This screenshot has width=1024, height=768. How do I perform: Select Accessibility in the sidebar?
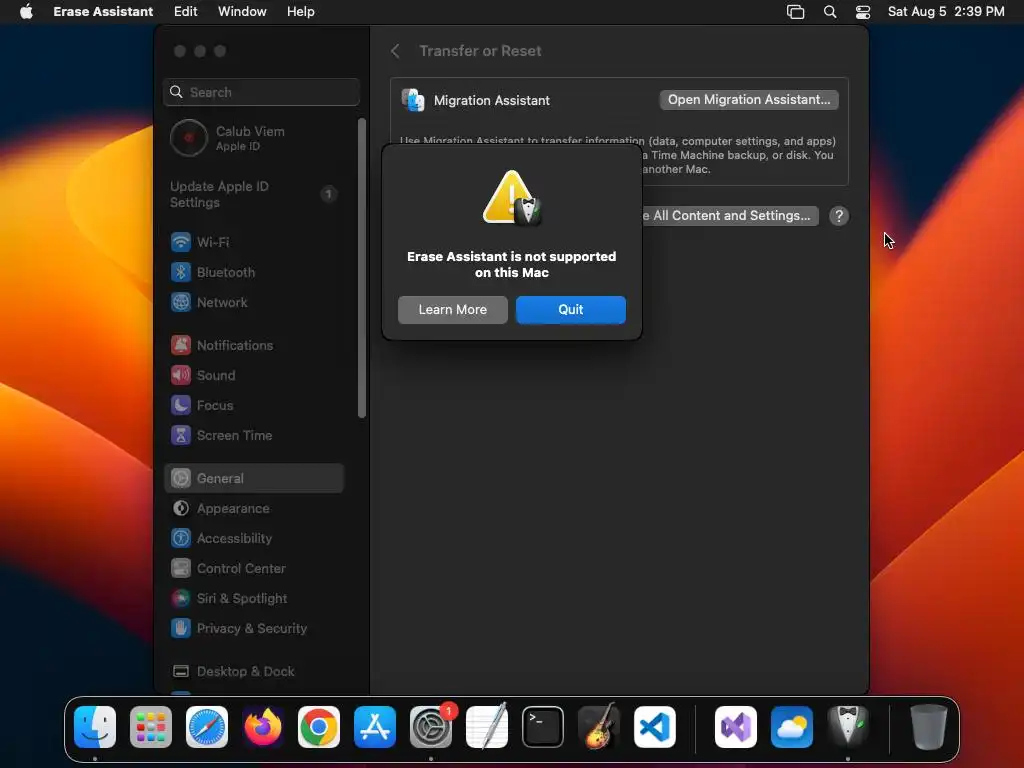[255, 538]
